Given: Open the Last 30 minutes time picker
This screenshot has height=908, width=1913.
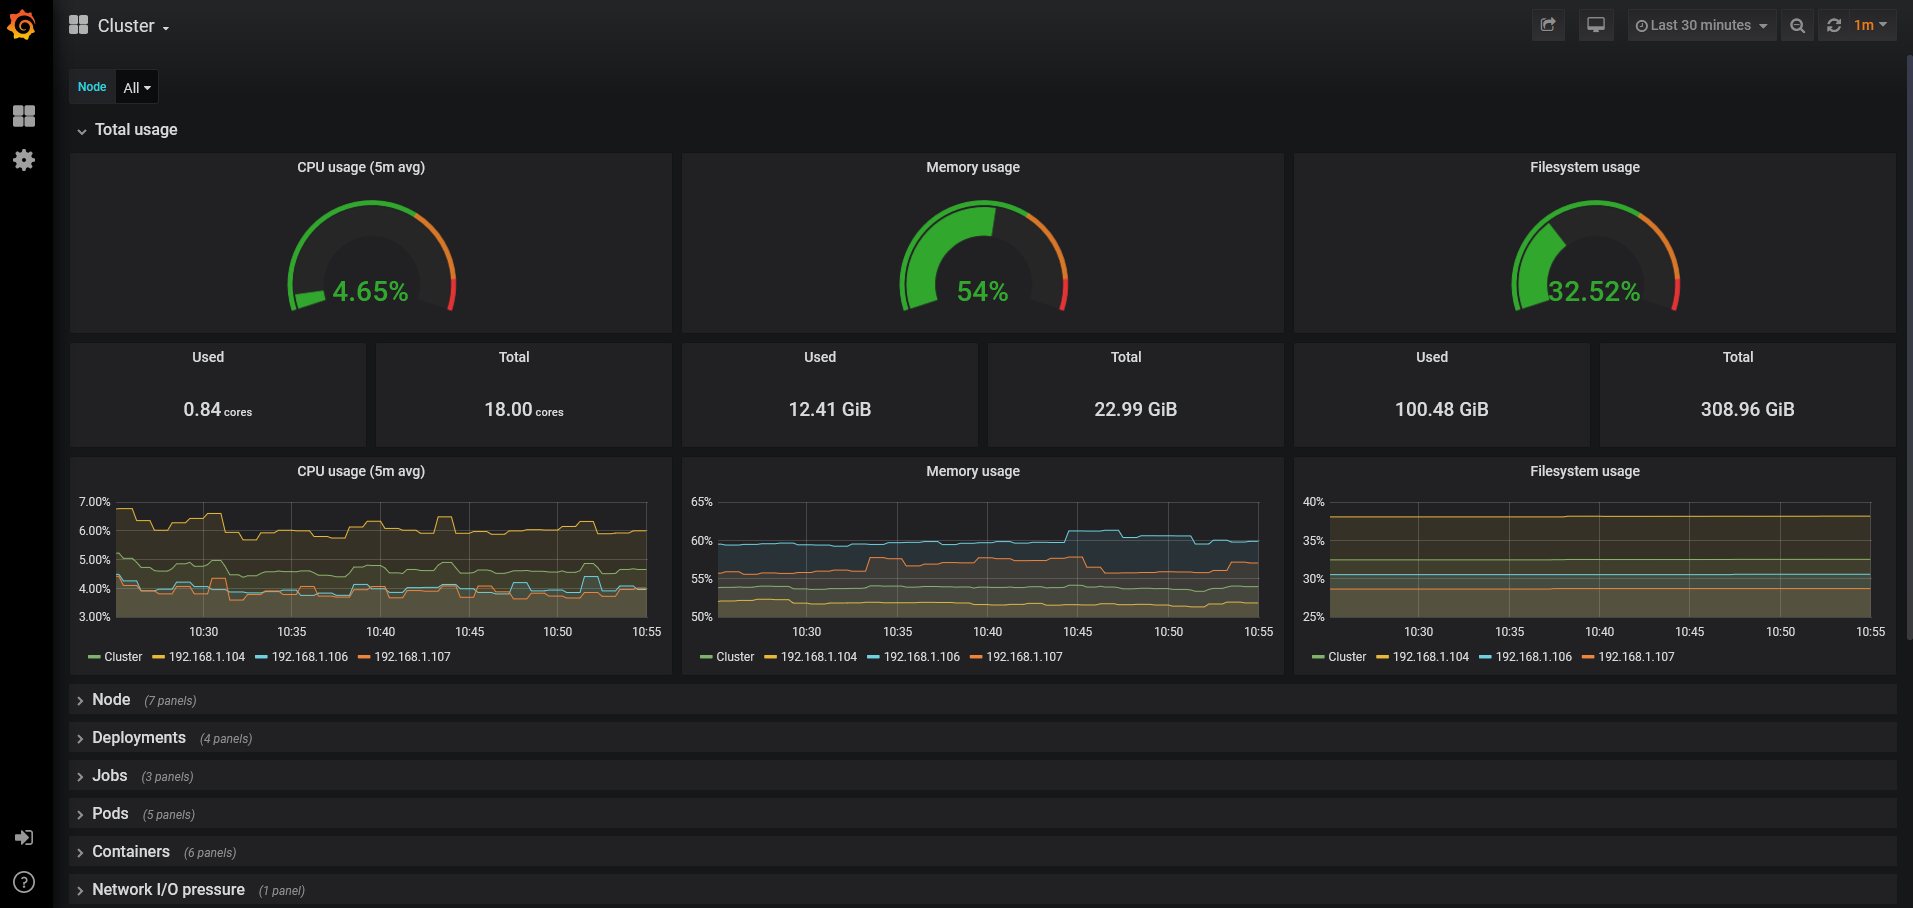Looking at the screenshot, I should coord(1701,25).
